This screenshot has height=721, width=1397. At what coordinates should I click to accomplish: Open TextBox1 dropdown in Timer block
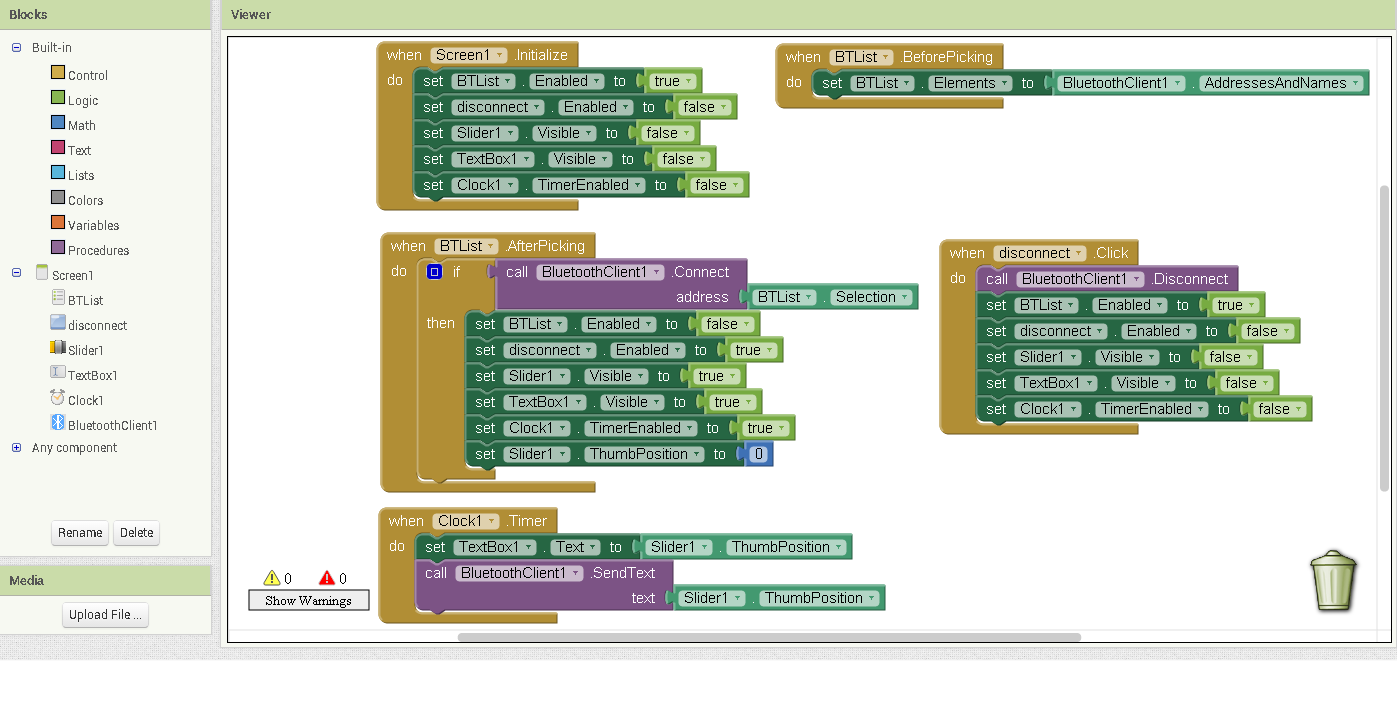coord(497,547)
